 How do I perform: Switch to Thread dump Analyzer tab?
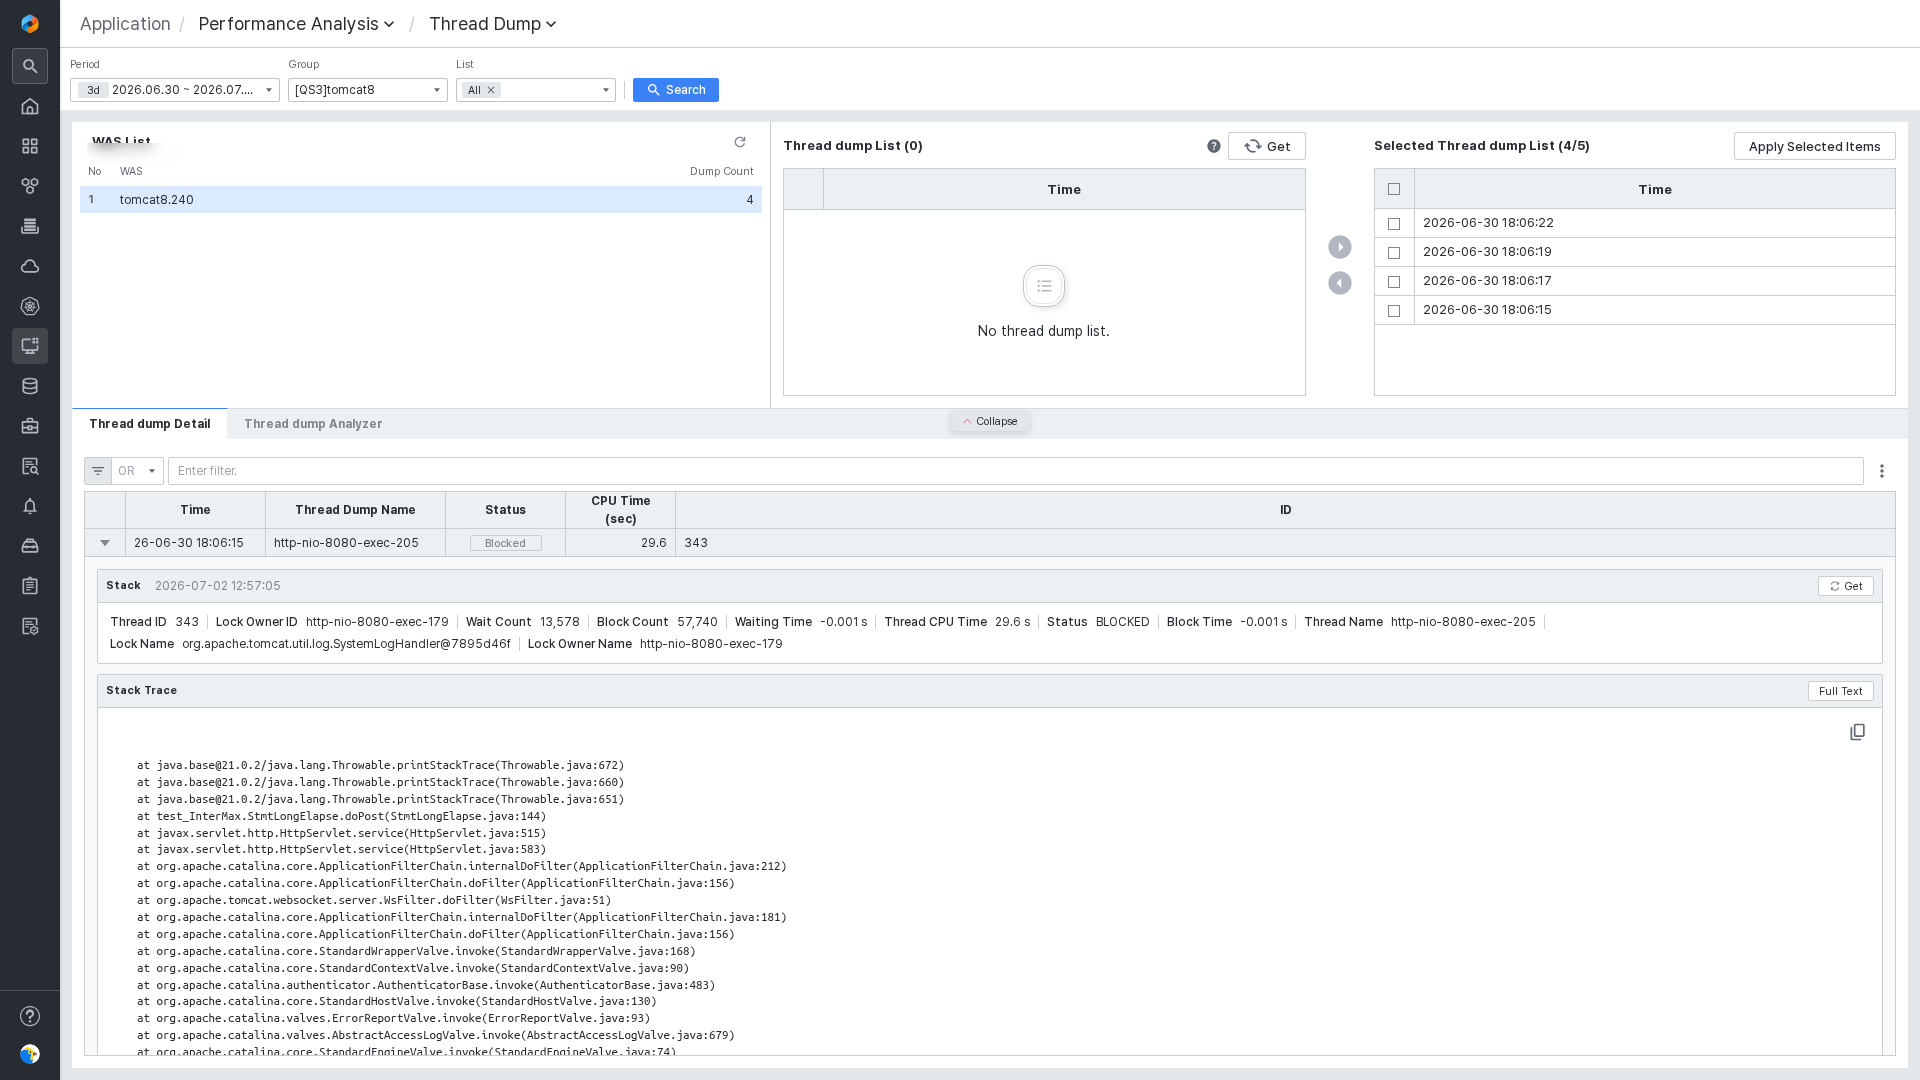(313, 424)
